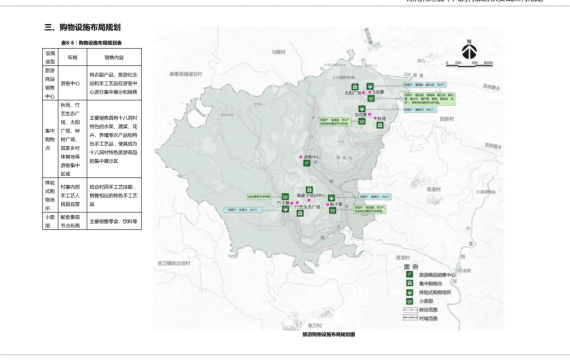
Task: Select the kiosk icon above 竹子寨 label
Action: click(285, 196)
